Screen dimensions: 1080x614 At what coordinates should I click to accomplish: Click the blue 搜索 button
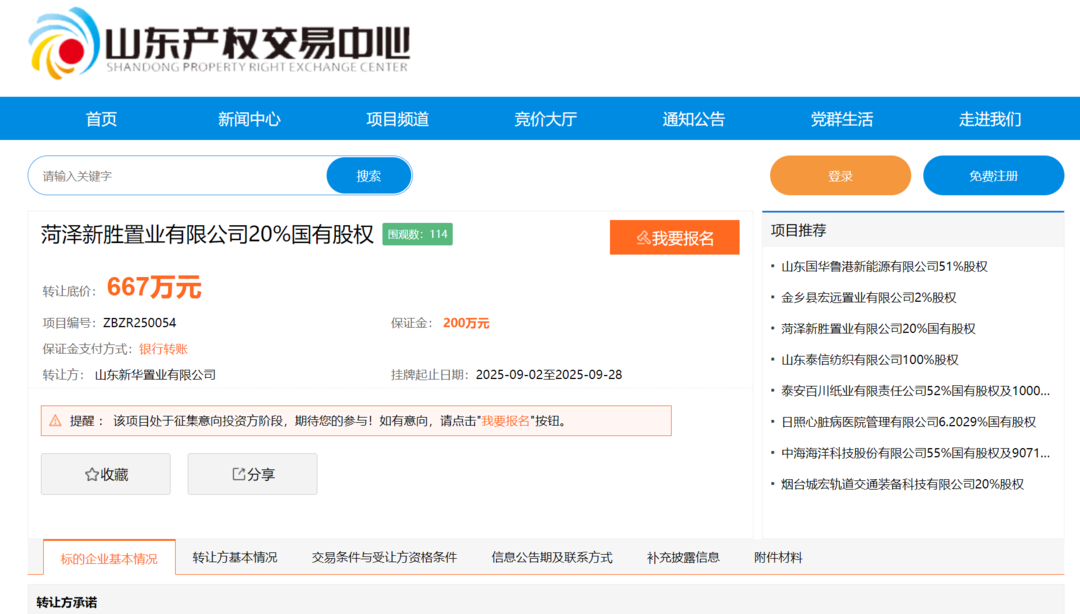[368, 176]
